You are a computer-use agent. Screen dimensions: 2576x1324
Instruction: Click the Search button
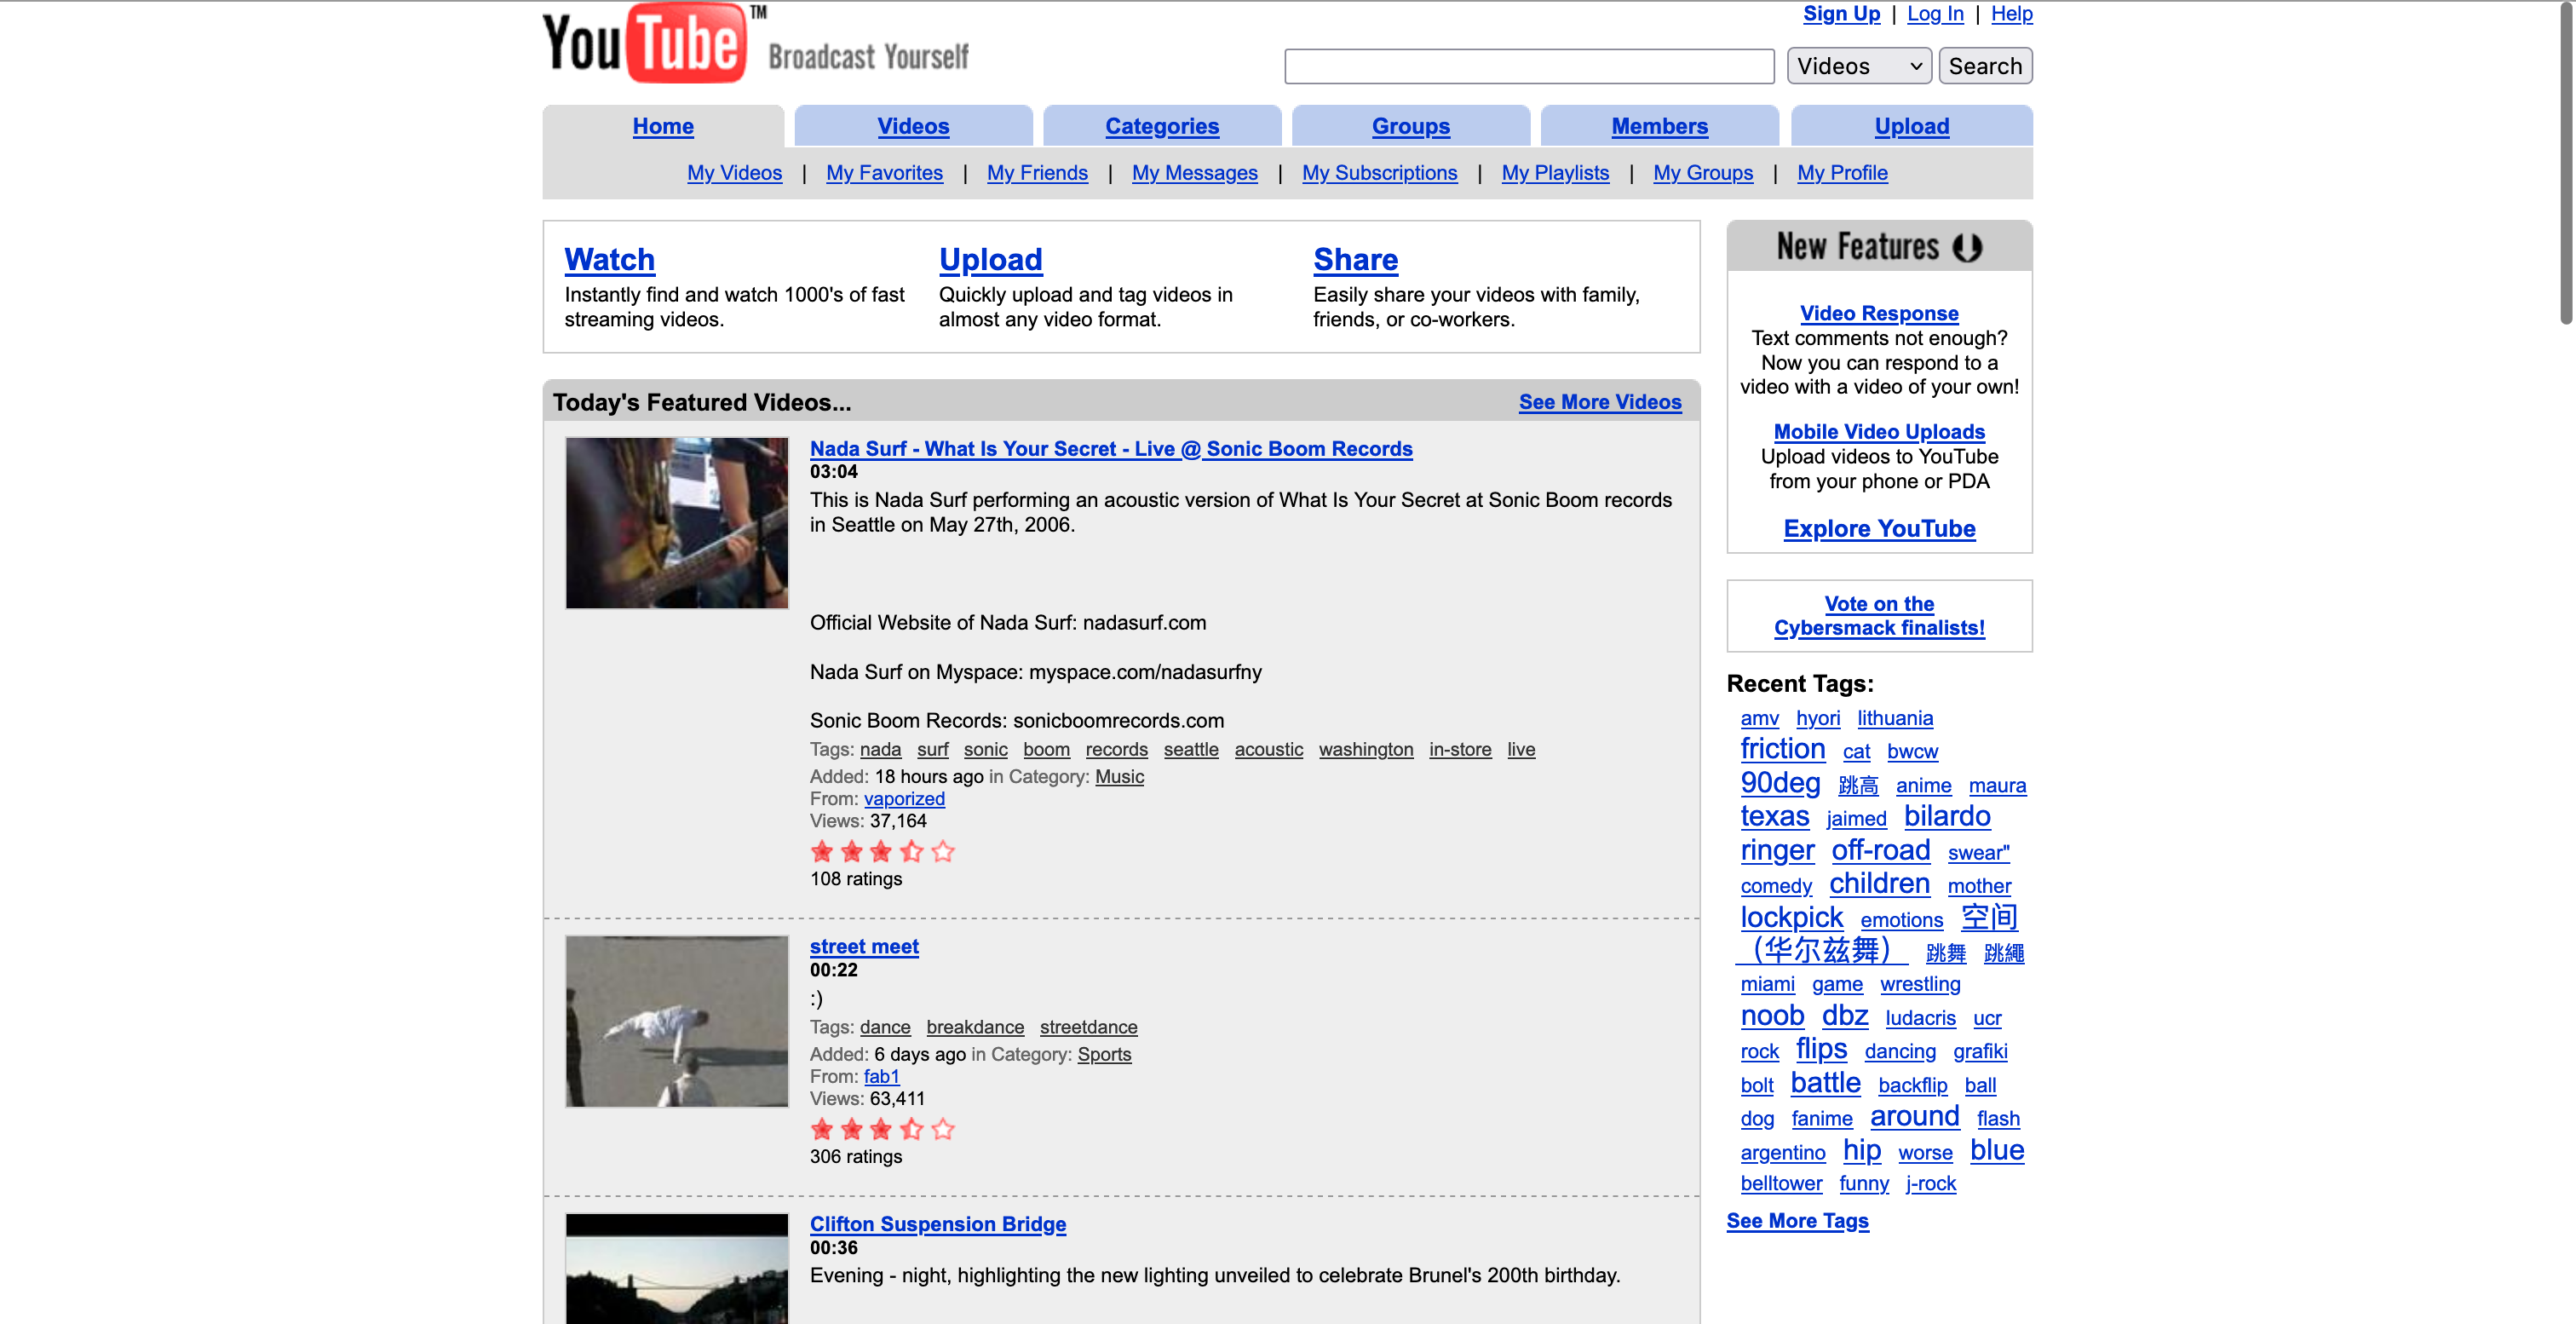pyautogui.click(x=1984, y=66)
